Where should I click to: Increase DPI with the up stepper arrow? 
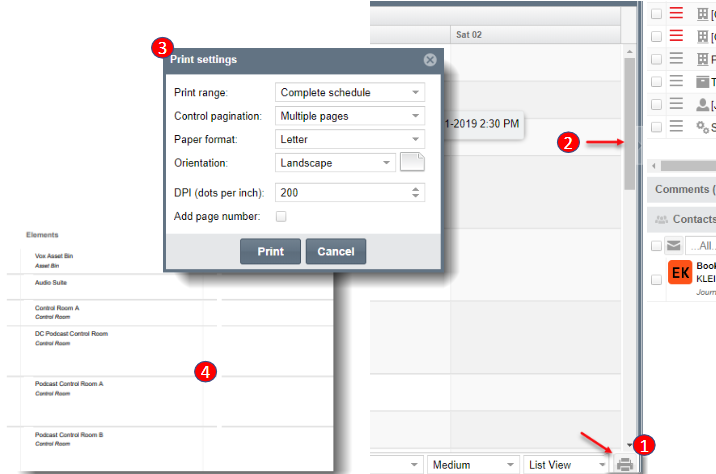tap(415, 189)
